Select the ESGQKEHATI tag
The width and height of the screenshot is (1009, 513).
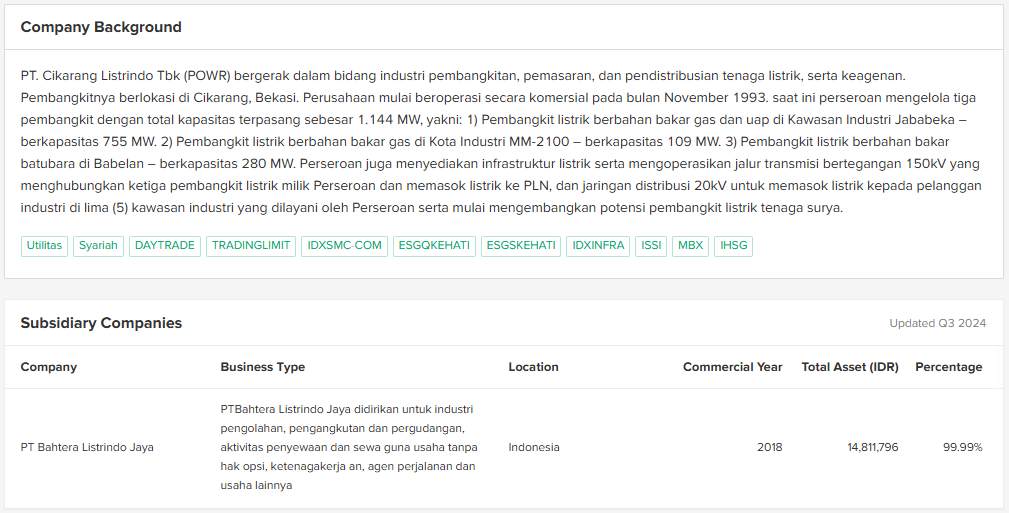coord(434,246)
